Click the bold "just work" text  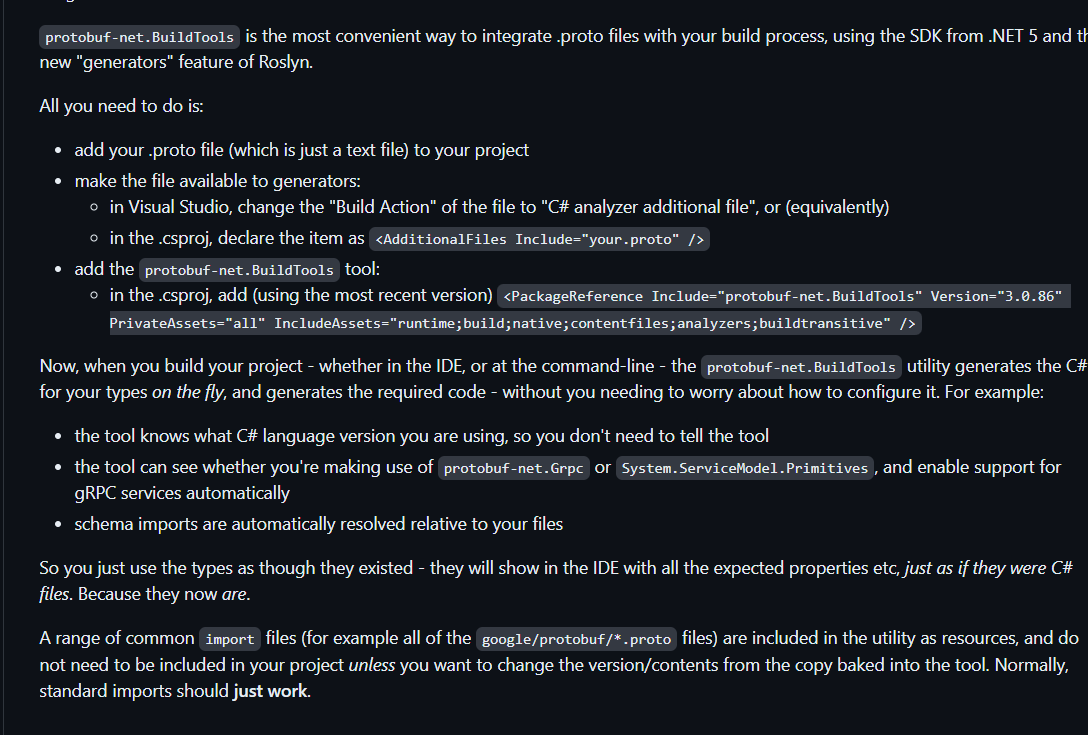[270, 690]
